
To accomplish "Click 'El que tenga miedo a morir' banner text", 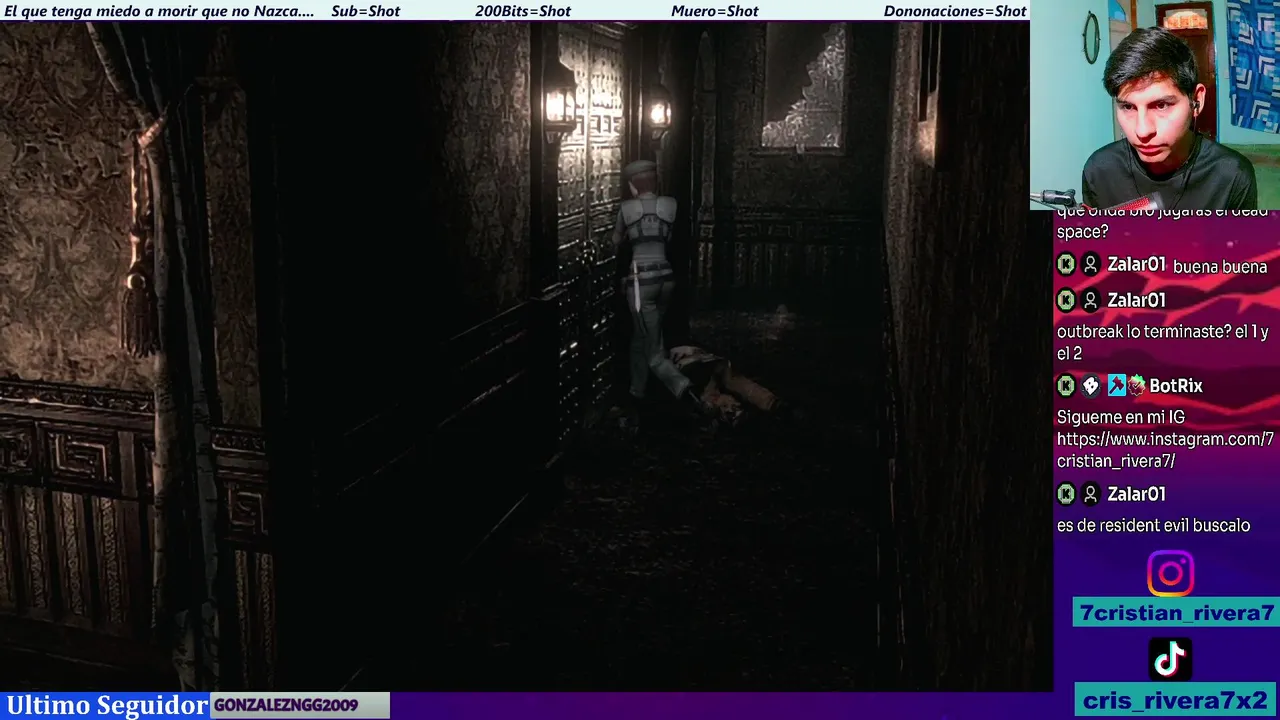I will coord(159,11).
